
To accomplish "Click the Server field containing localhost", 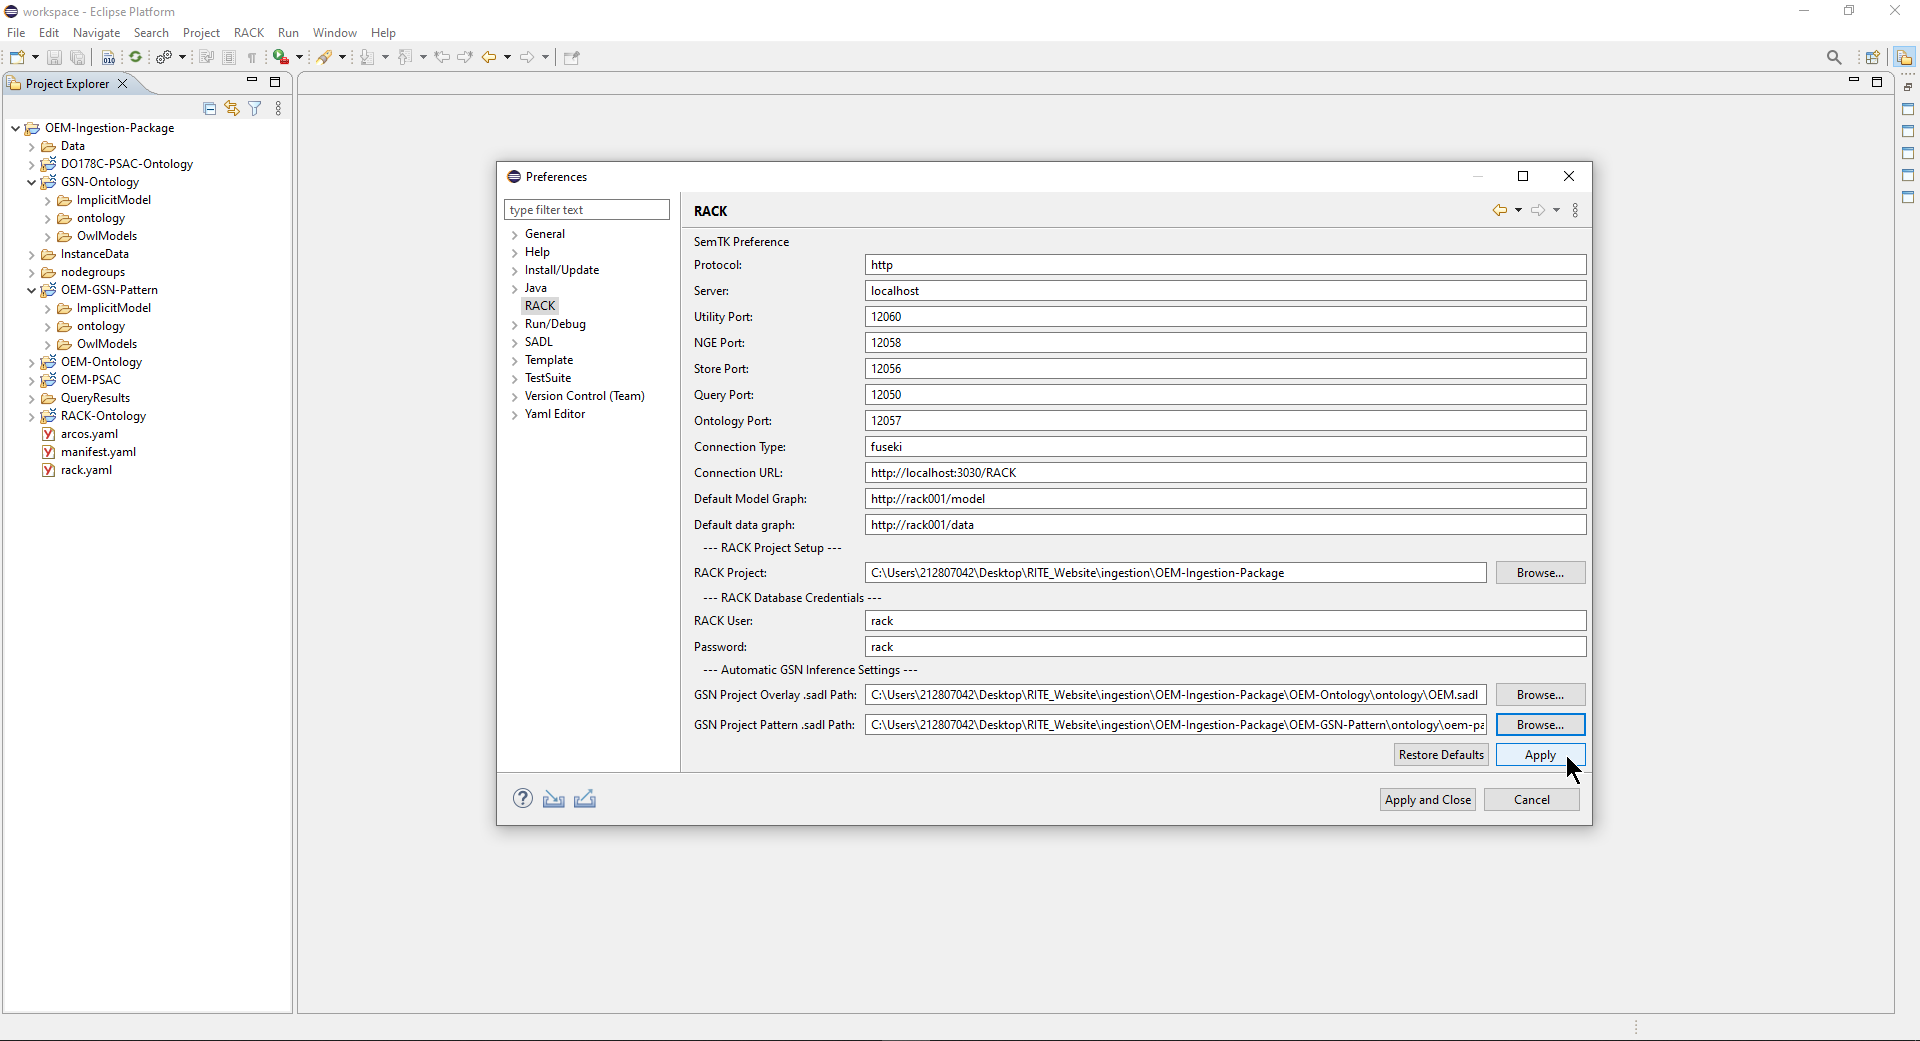I will 1225,291.
